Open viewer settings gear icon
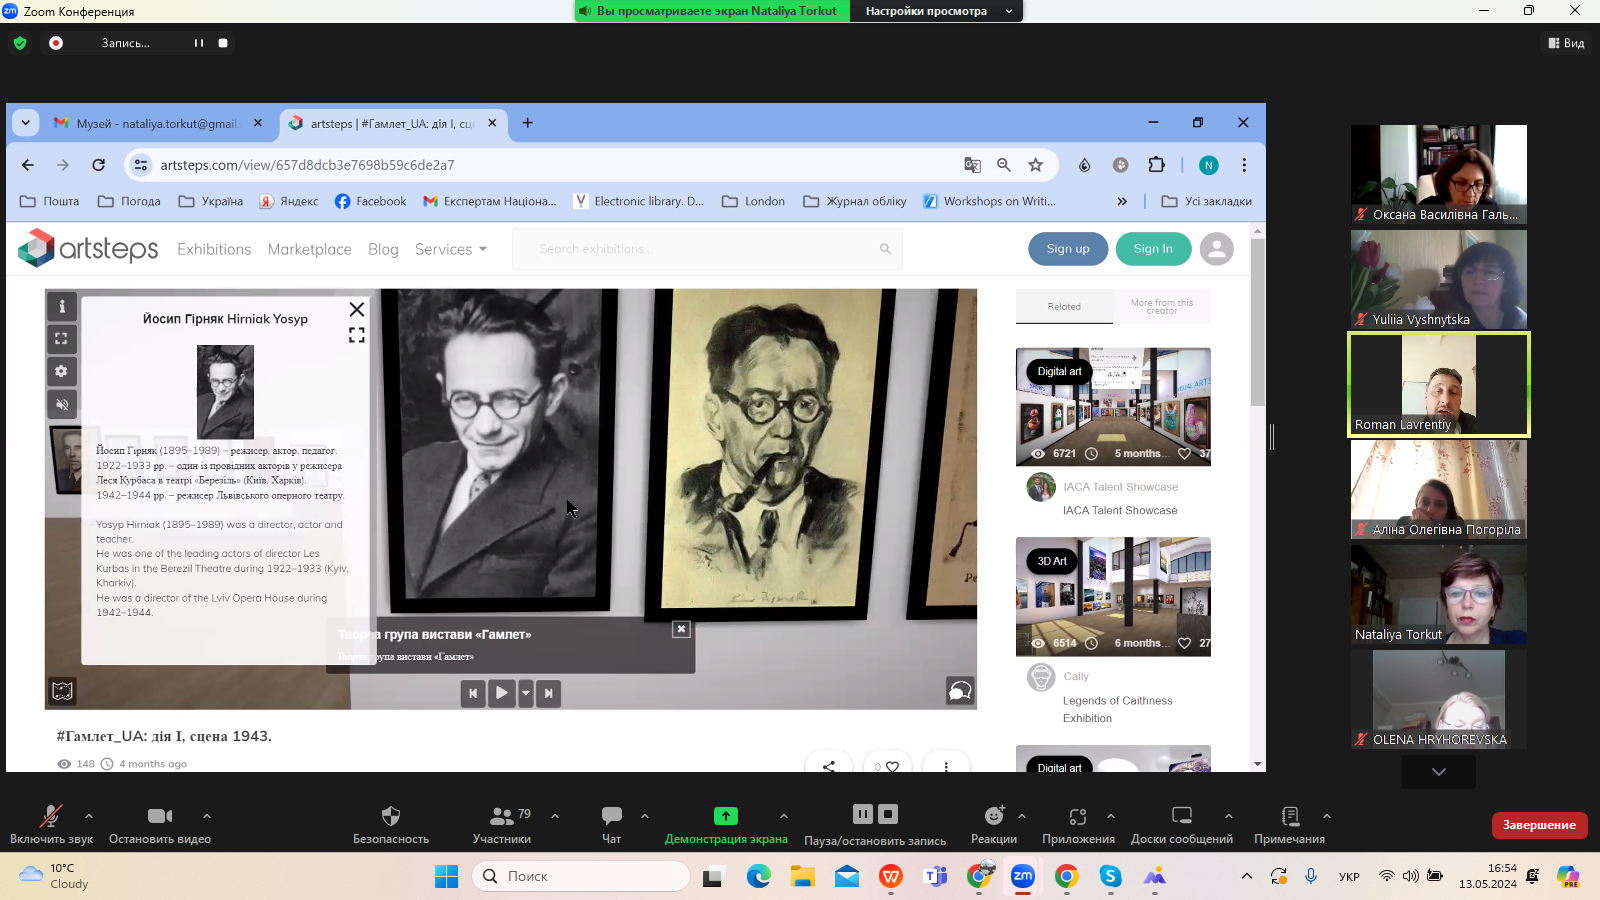 [x=61, y=372]
